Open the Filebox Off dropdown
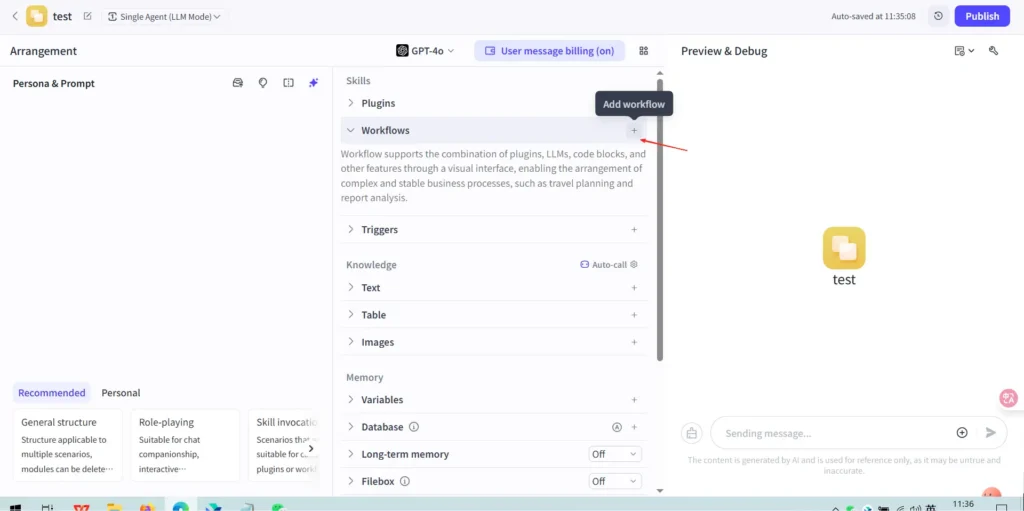 [x=615, y=481]
